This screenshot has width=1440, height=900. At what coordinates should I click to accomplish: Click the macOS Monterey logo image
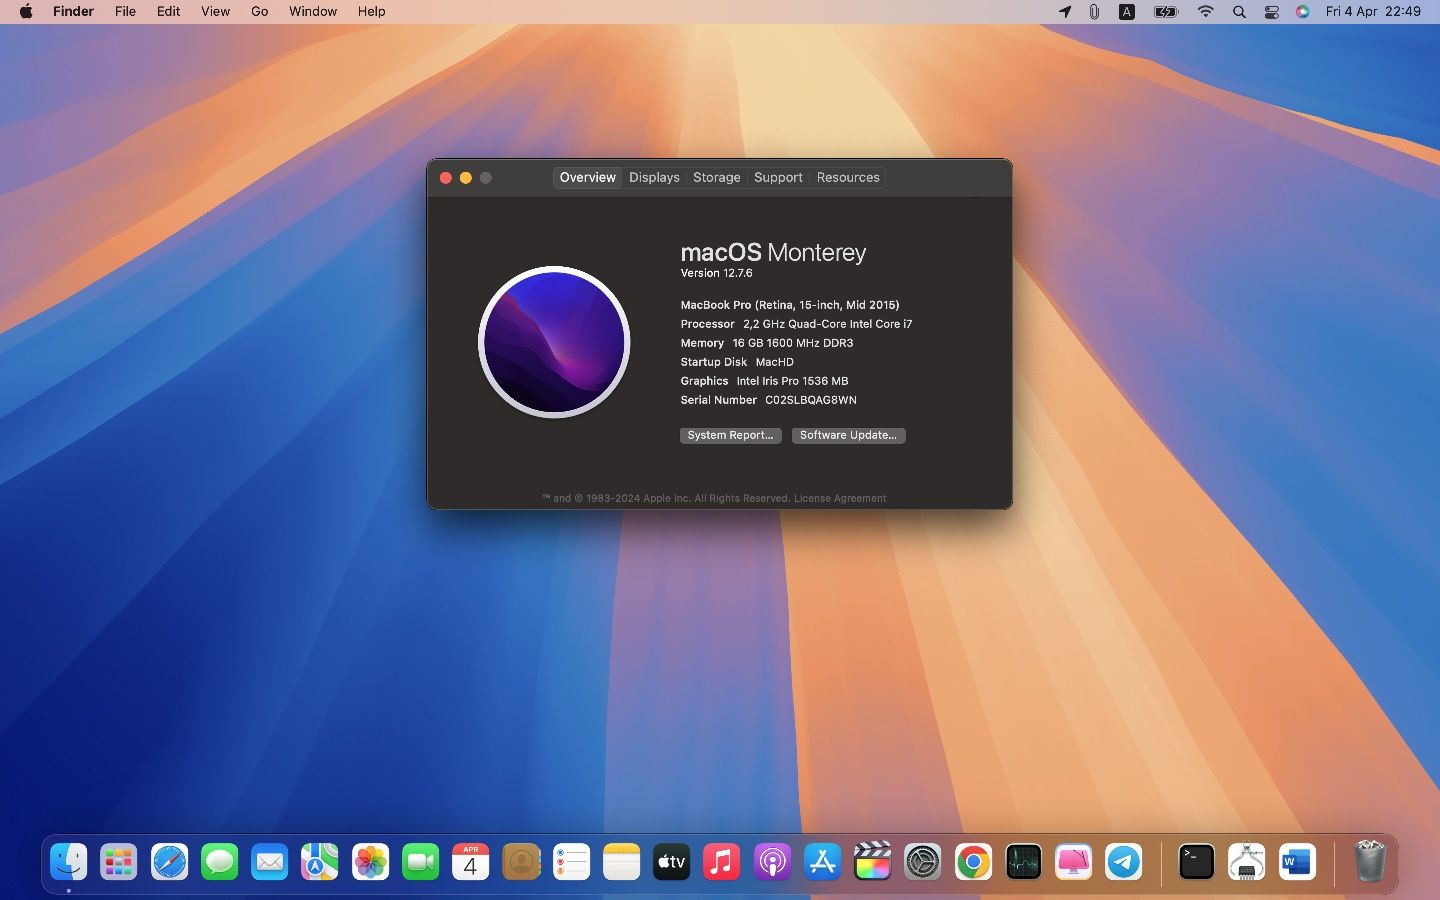[x=555, y=342]
